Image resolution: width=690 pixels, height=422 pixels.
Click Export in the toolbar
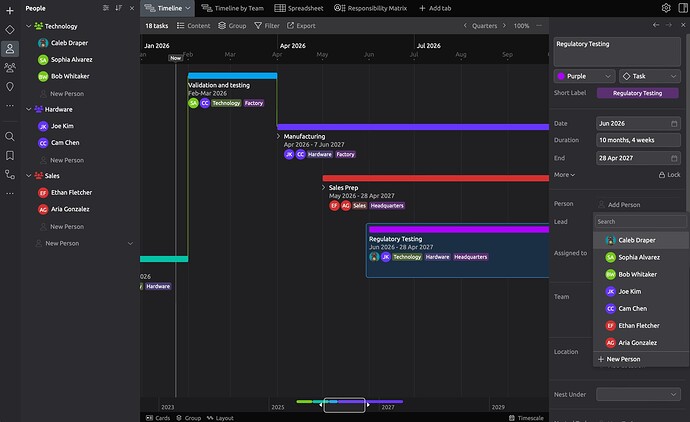tap(300, 26)
